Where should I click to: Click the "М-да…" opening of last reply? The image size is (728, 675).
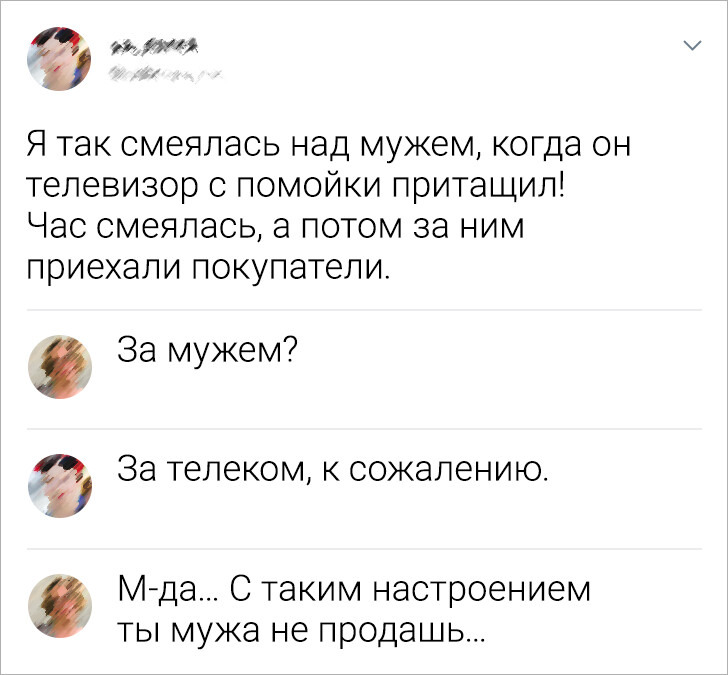click(165, 591)
